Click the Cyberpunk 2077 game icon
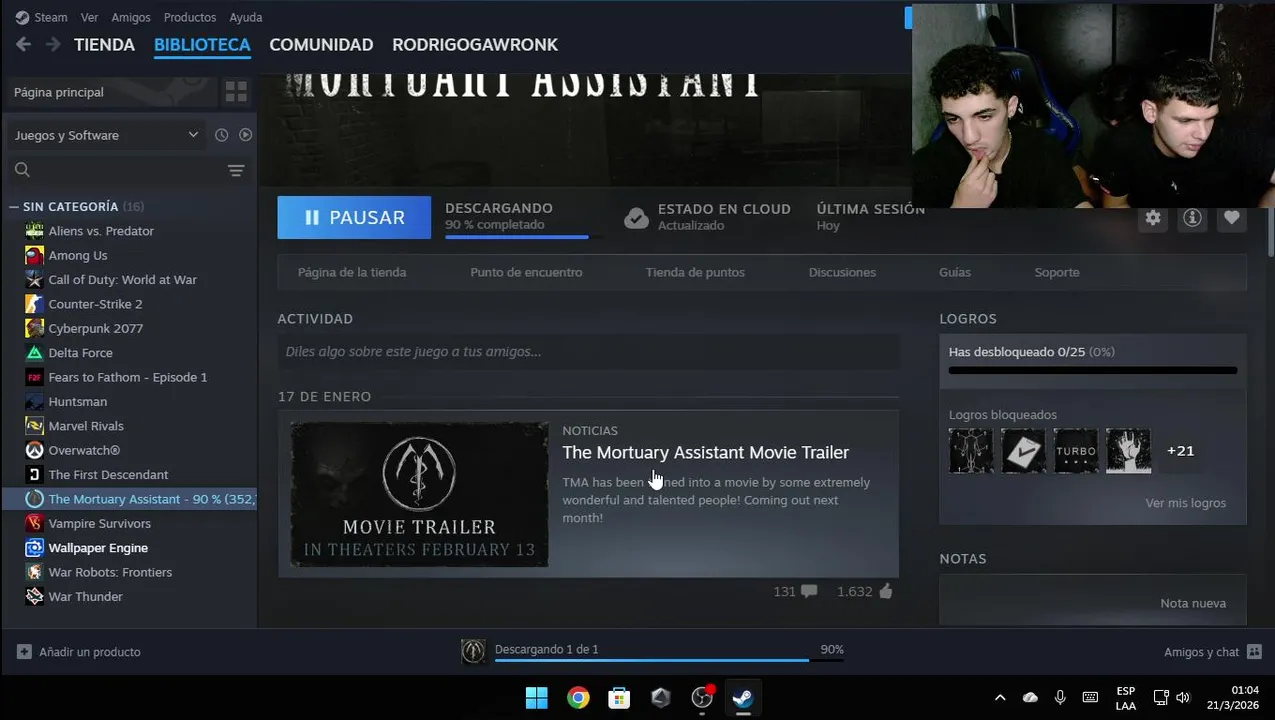 [x=34, y=329]
